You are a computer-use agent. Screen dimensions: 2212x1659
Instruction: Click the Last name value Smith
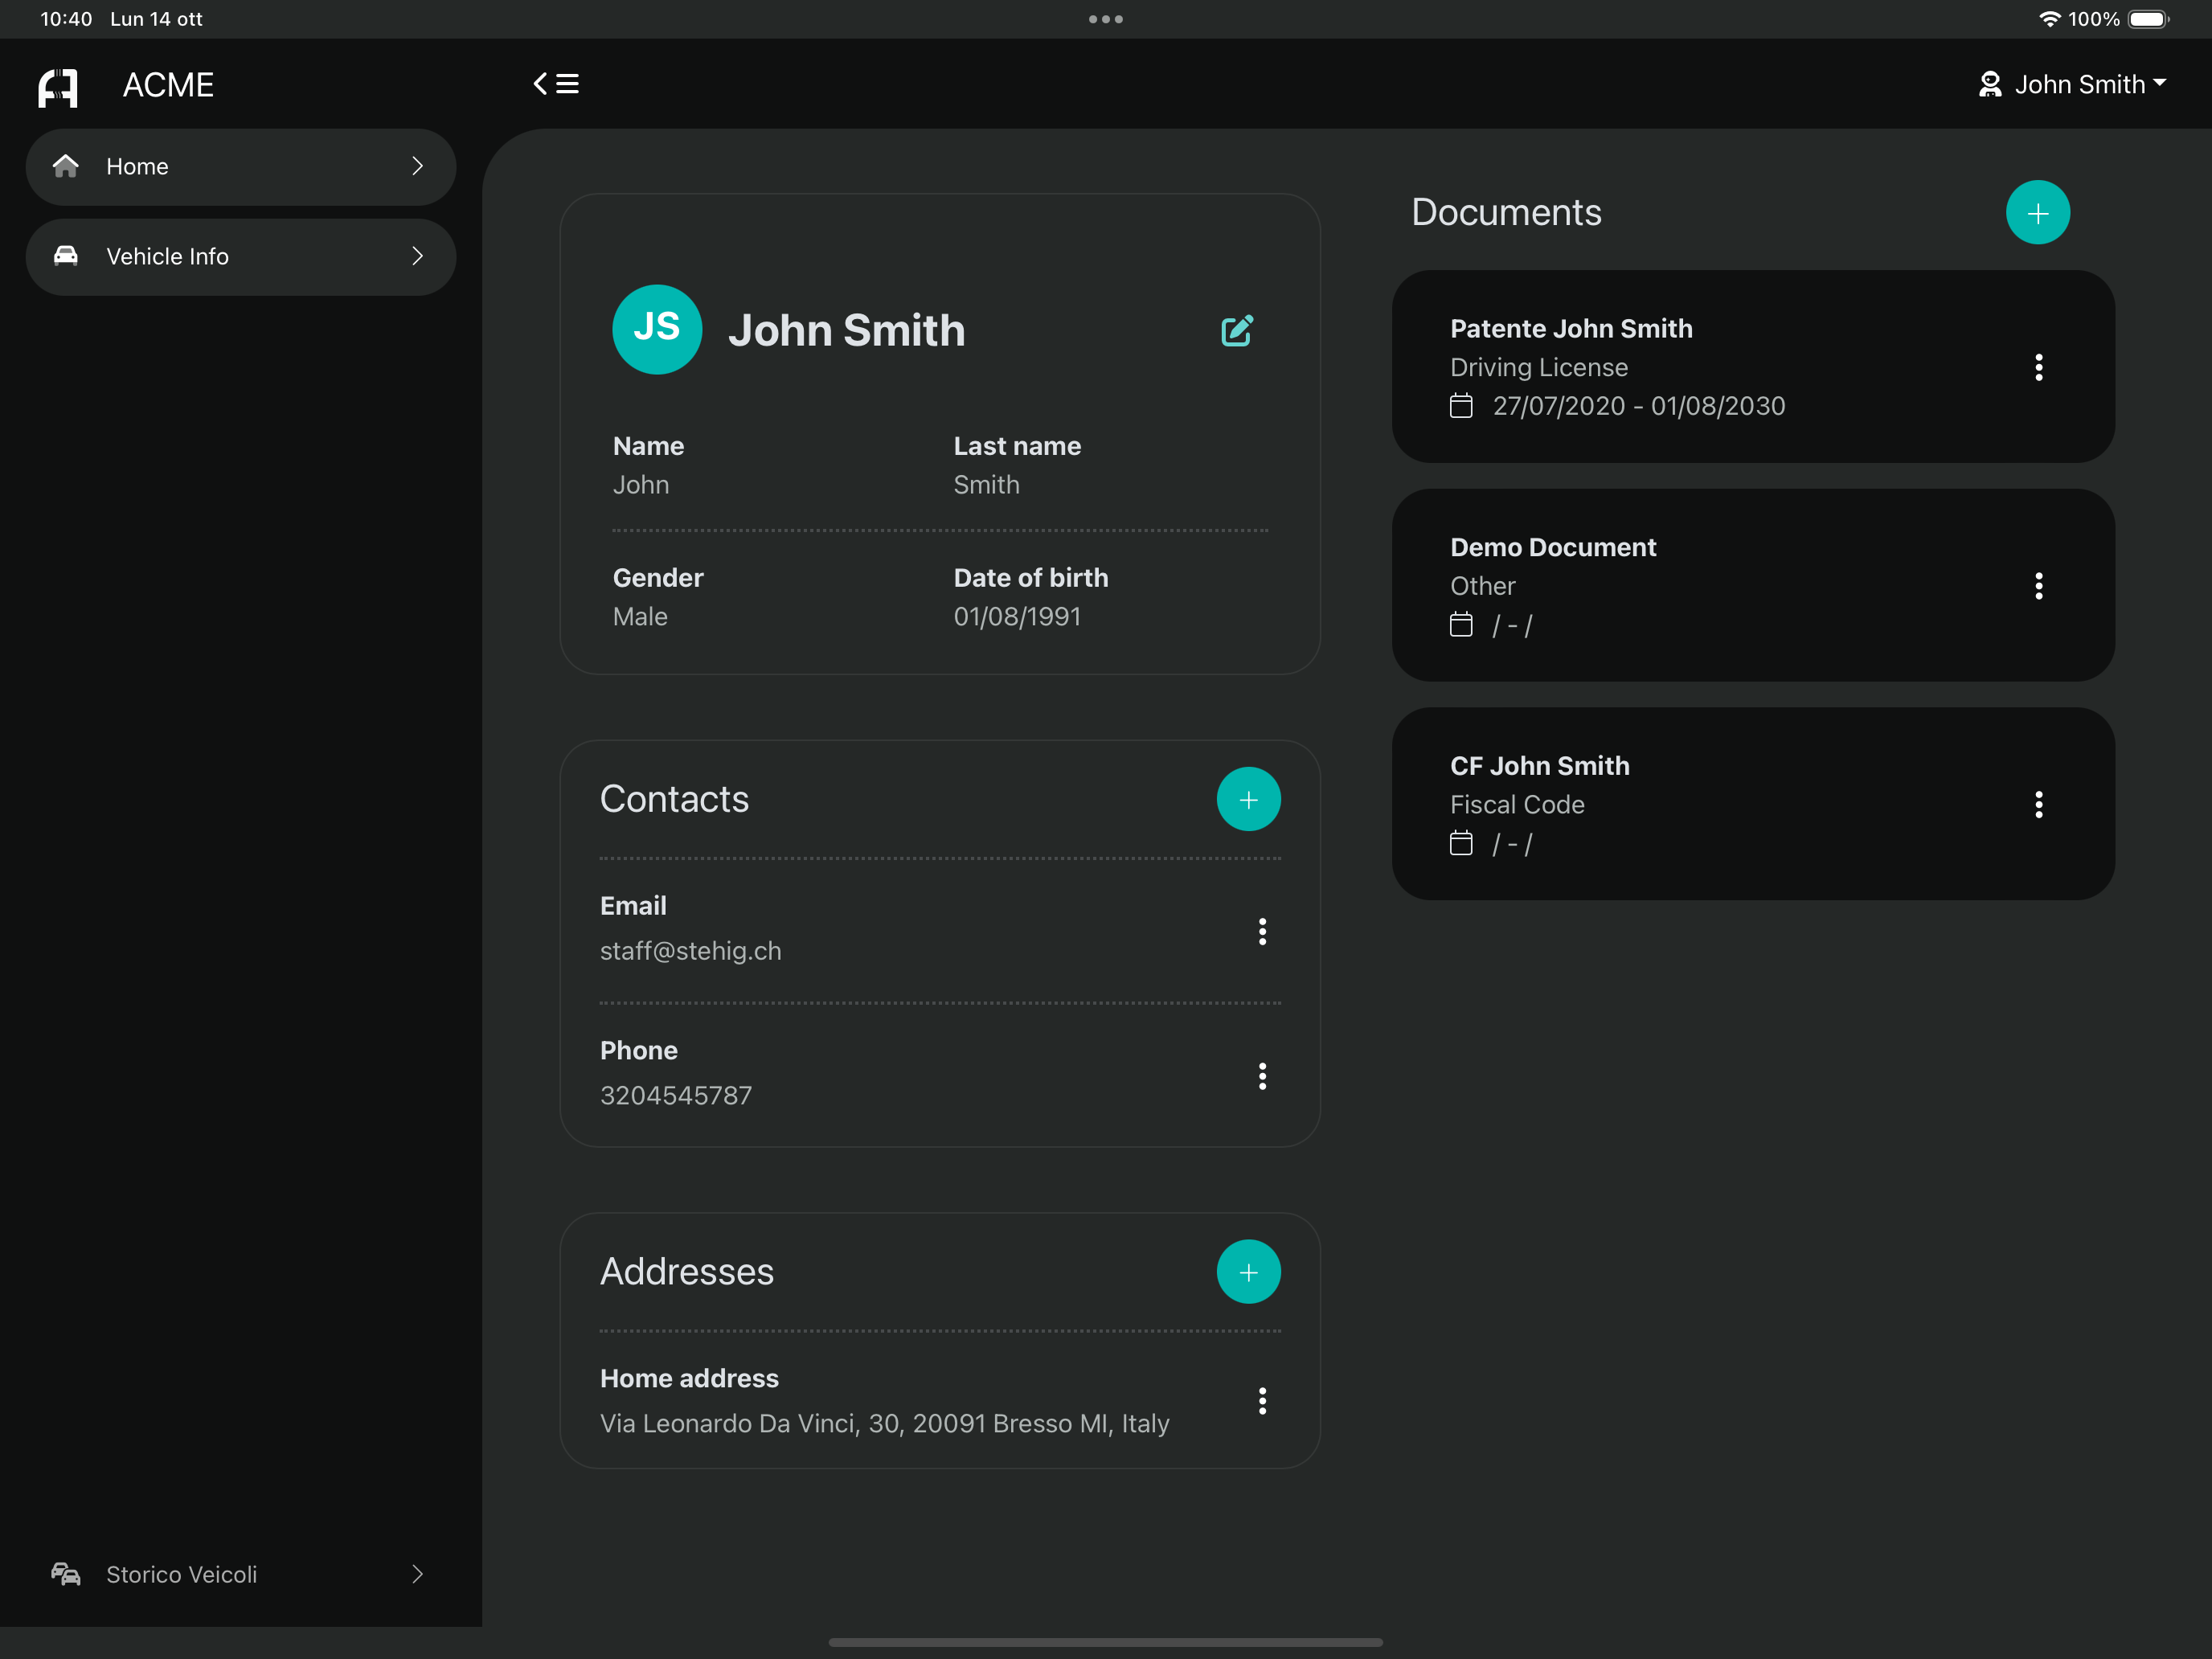986,485
